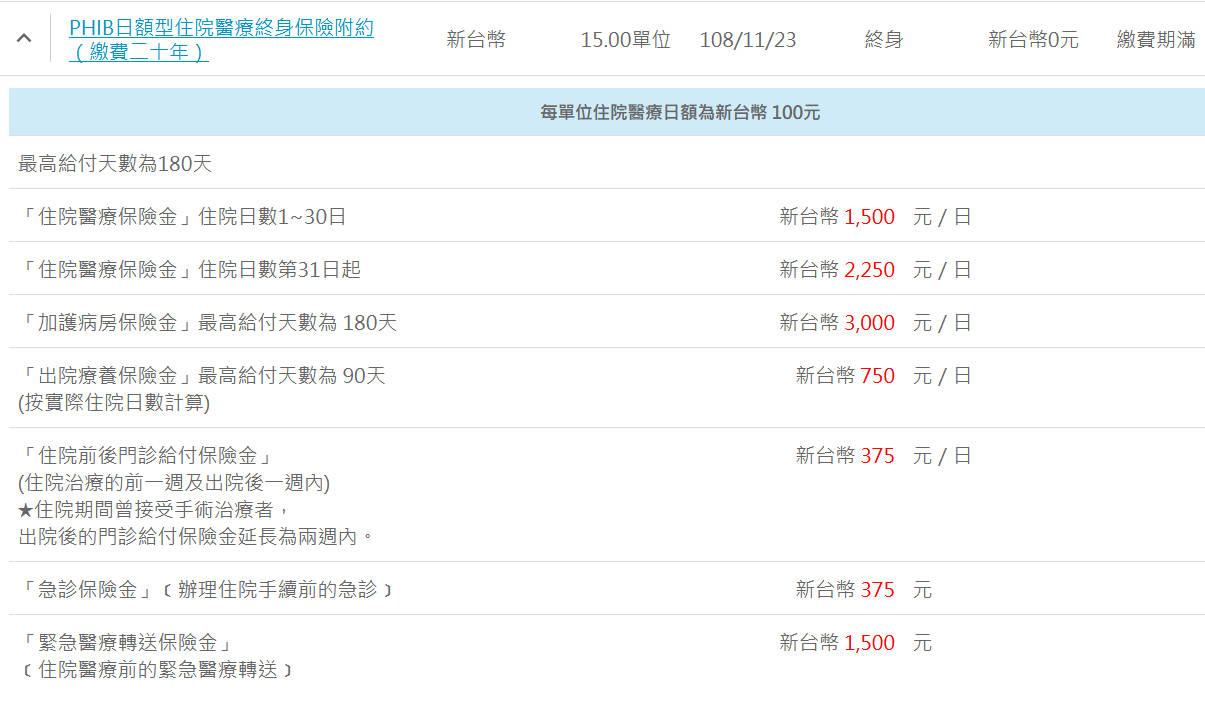Viewport: 1205px width, 703px height.
Task: Click the red 2,250 daily amount
Action: click(869, 270)
